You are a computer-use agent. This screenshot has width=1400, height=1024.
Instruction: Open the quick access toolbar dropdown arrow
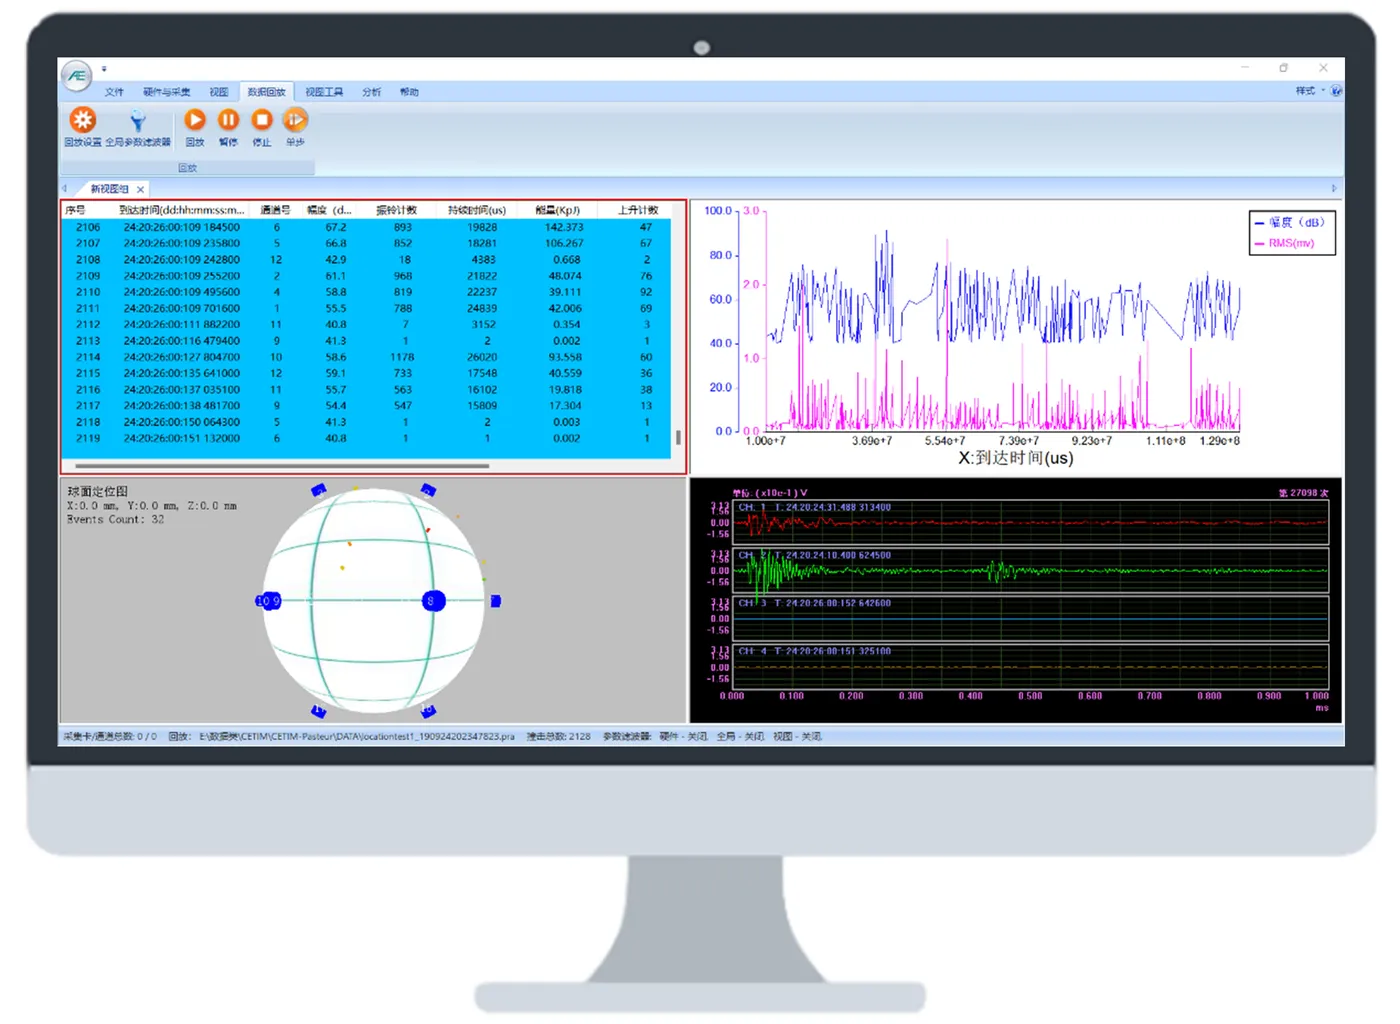104,69
